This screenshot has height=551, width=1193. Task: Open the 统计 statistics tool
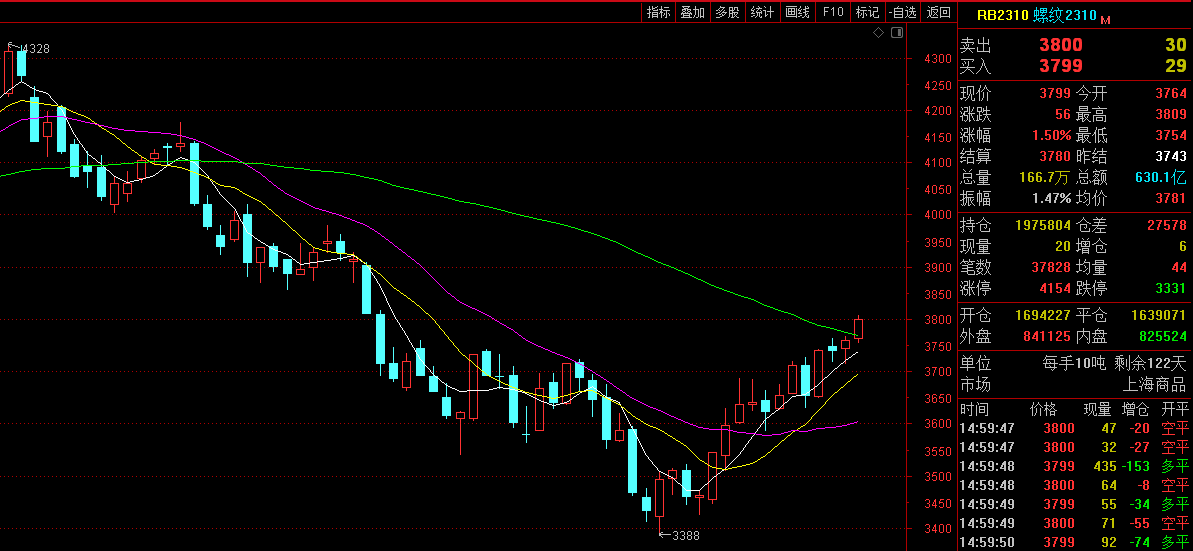coord(762,12)
